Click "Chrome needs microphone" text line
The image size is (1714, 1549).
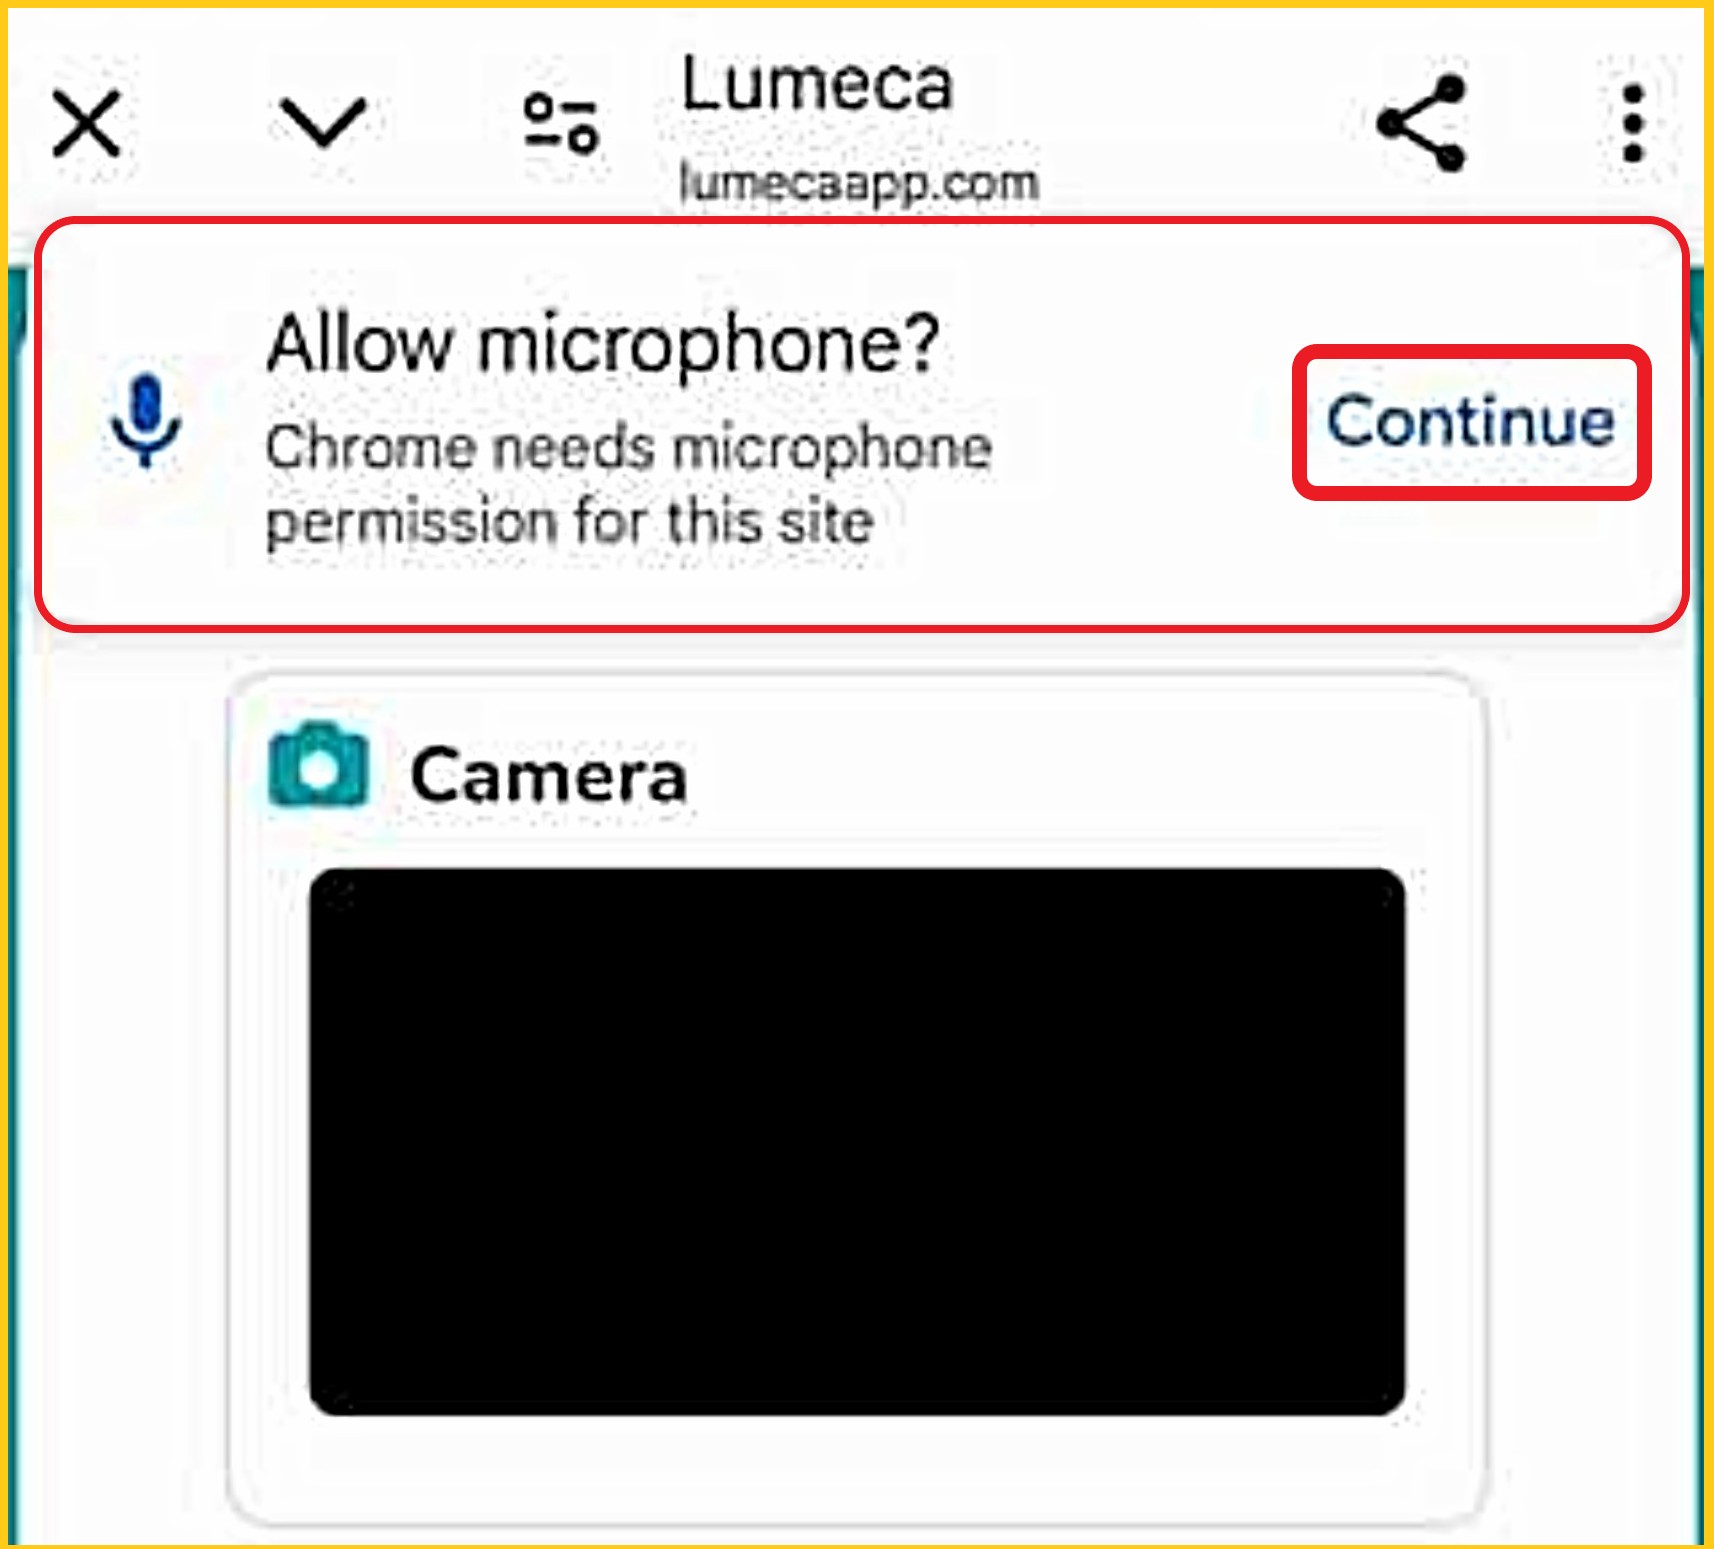(x=629, y=446)
